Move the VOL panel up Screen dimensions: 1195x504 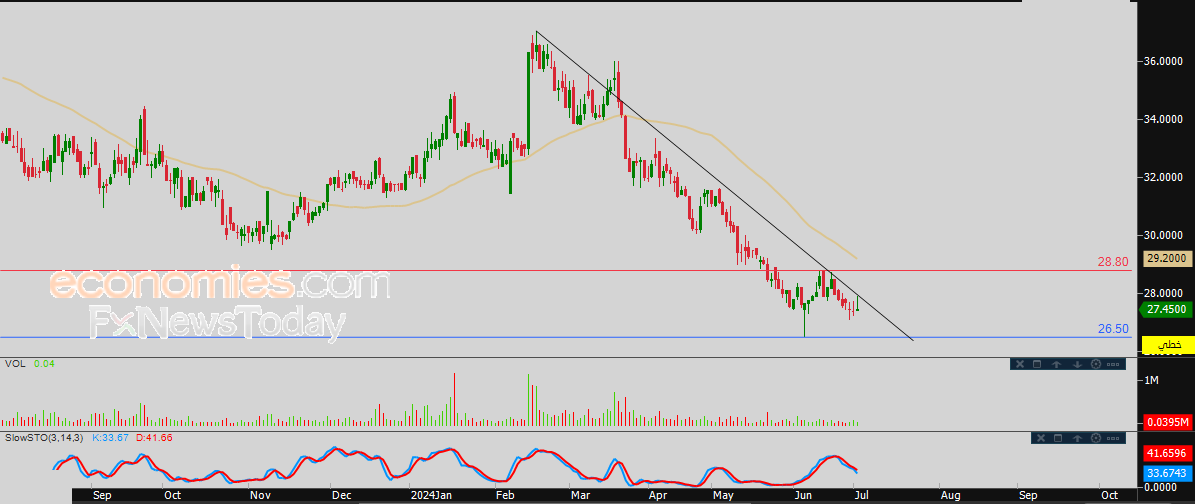click(x=1056, y=364)
